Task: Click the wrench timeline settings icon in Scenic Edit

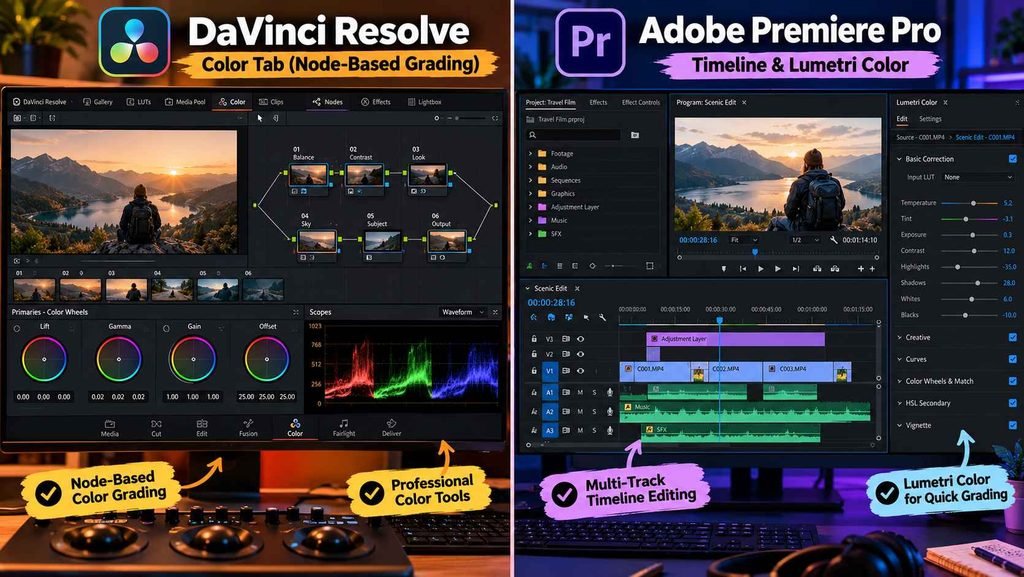Action: coord(602,317)
